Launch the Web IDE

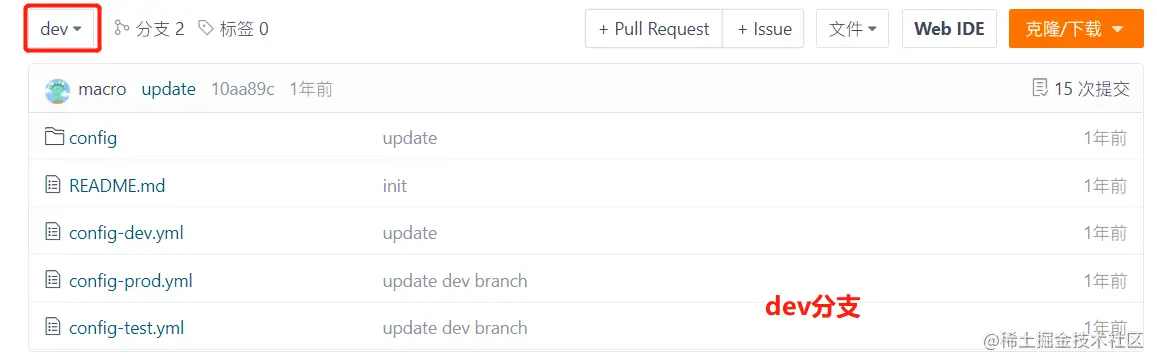949,29
